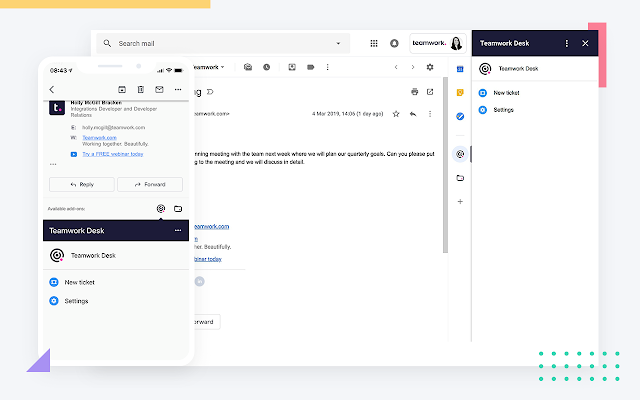Close the Teamwork Desk side panel
Viewport: 640px width, 400px height.
585,43
